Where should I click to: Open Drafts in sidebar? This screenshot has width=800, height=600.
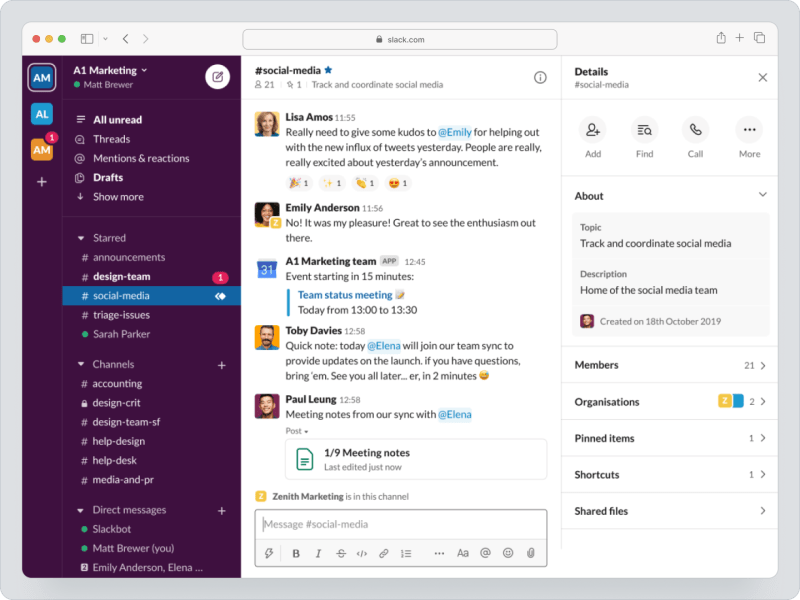pos(108,178)
